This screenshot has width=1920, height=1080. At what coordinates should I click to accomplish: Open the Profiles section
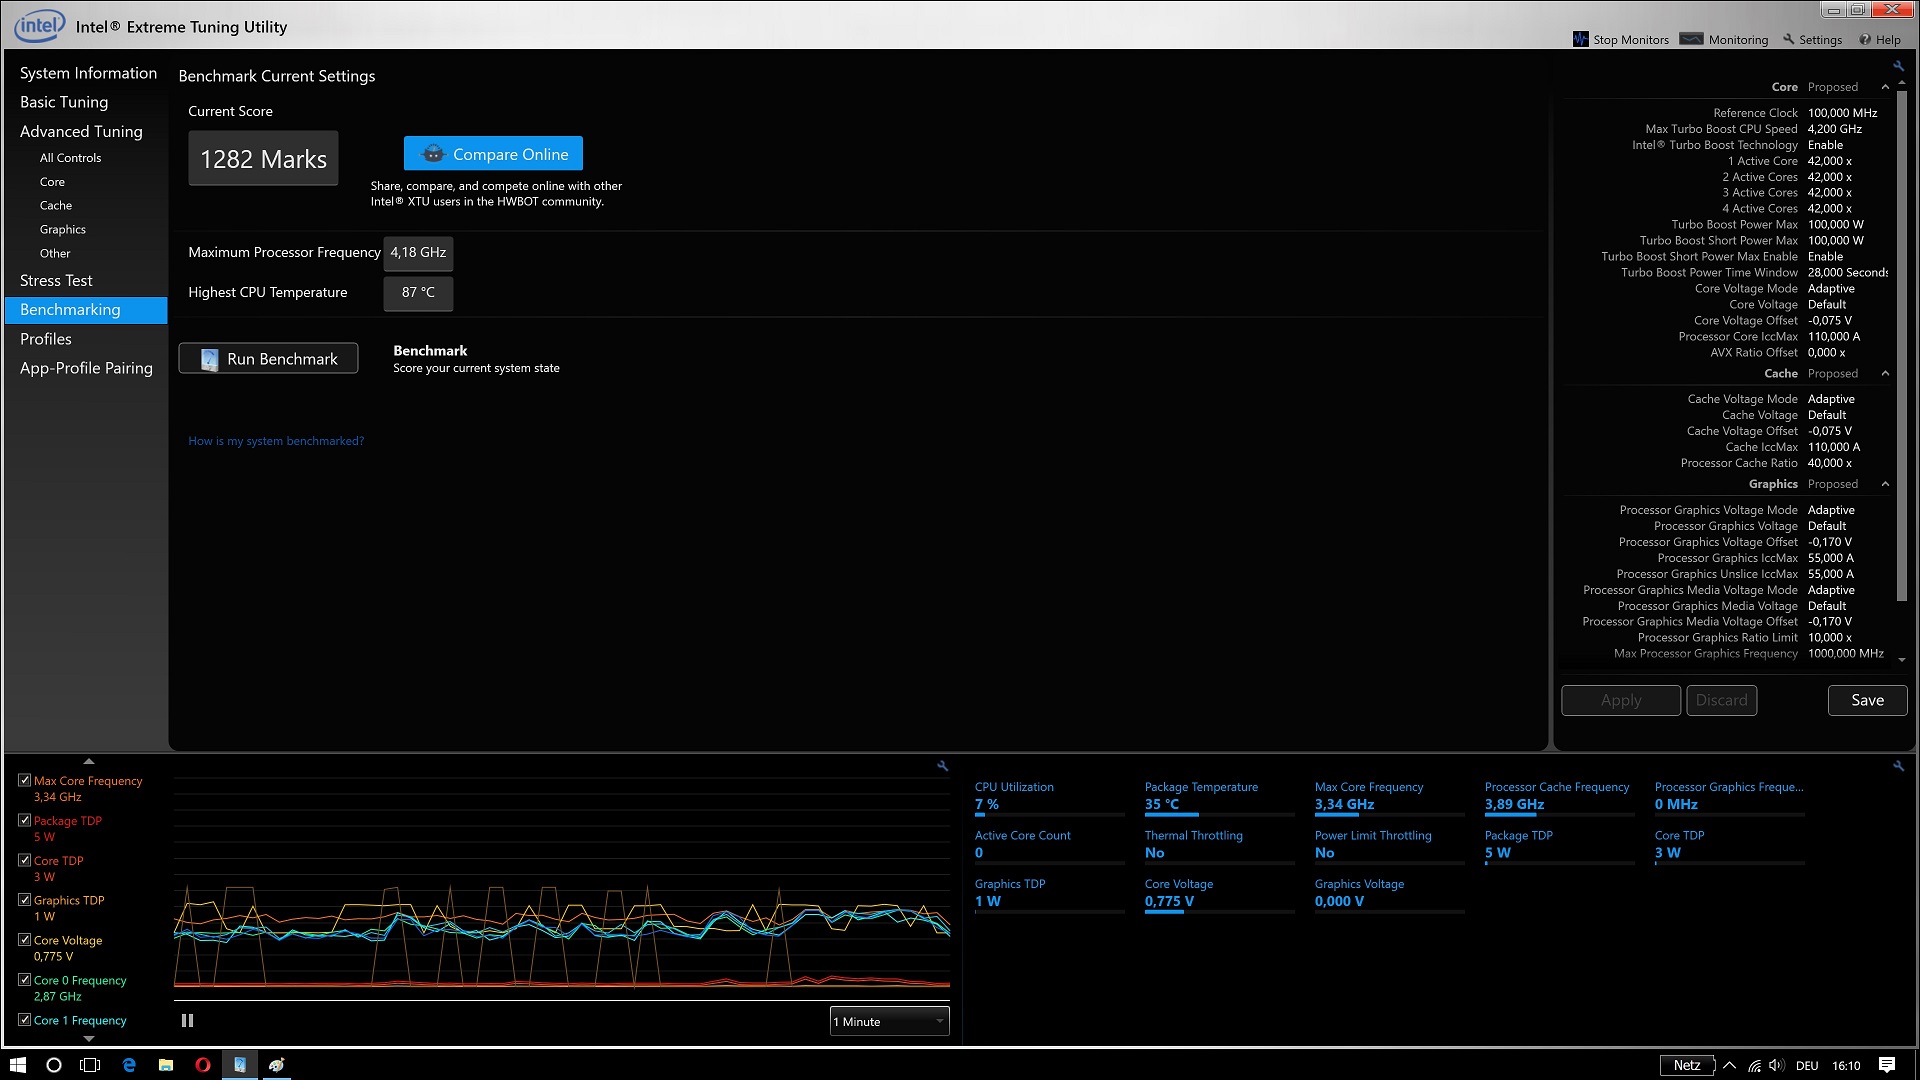46,339
